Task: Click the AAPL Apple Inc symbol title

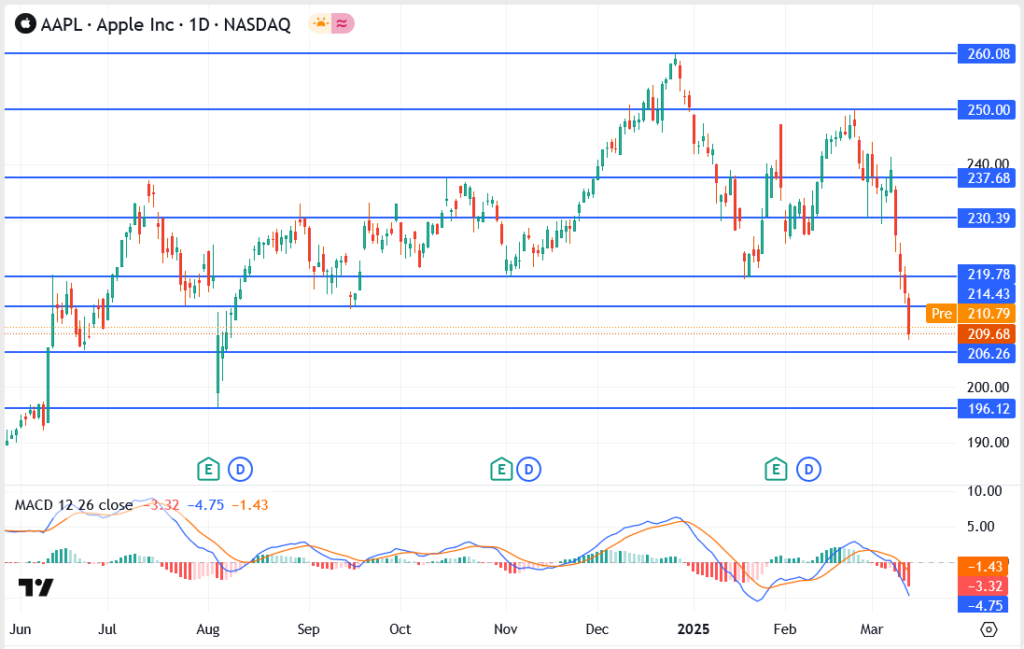Action: 165,25
